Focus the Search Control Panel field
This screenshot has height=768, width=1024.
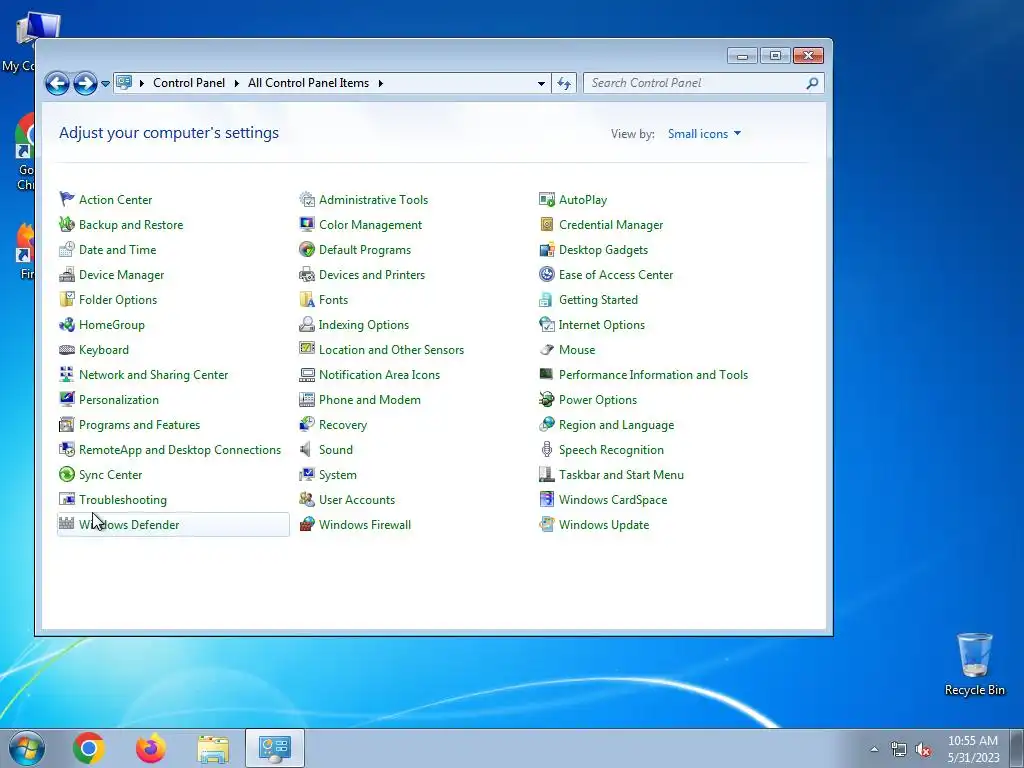click(x=703, y=83)
